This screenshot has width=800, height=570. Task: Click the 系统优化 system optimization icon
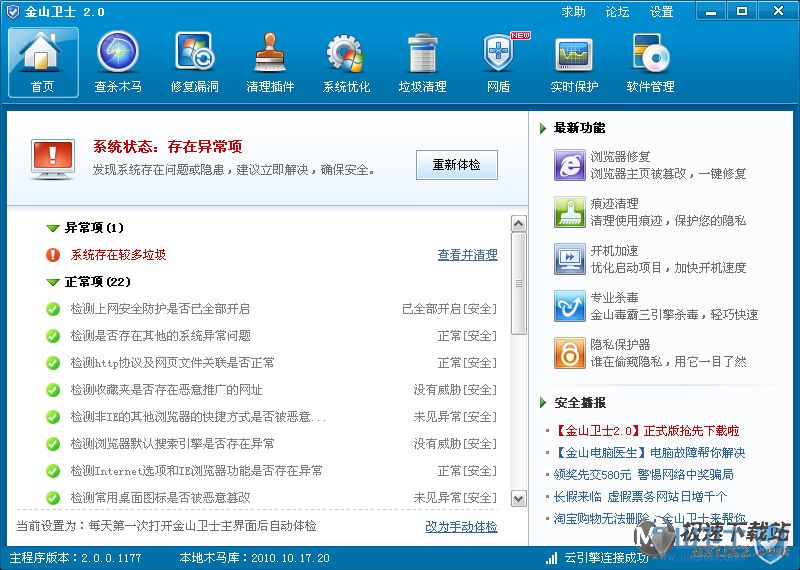point(346,53)
